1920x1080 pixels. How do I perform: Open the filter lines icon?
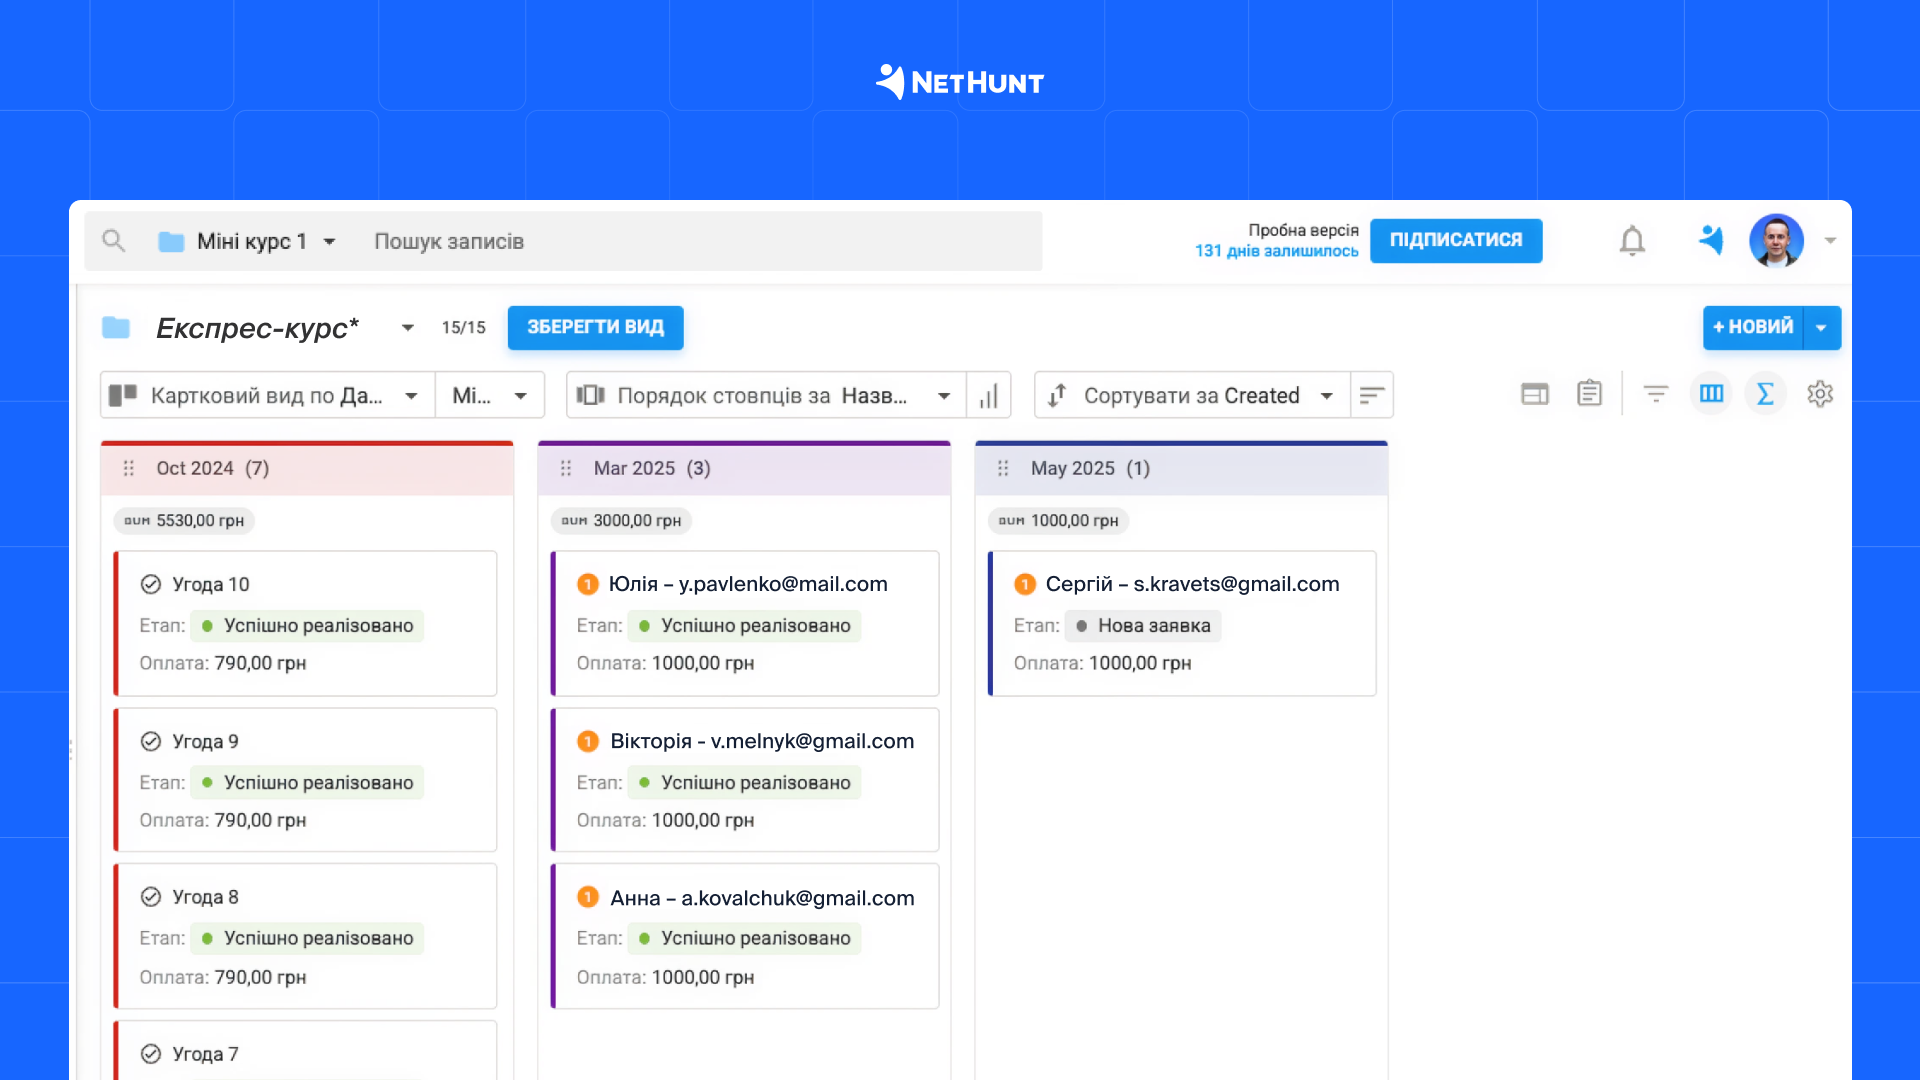(1656, 394)
